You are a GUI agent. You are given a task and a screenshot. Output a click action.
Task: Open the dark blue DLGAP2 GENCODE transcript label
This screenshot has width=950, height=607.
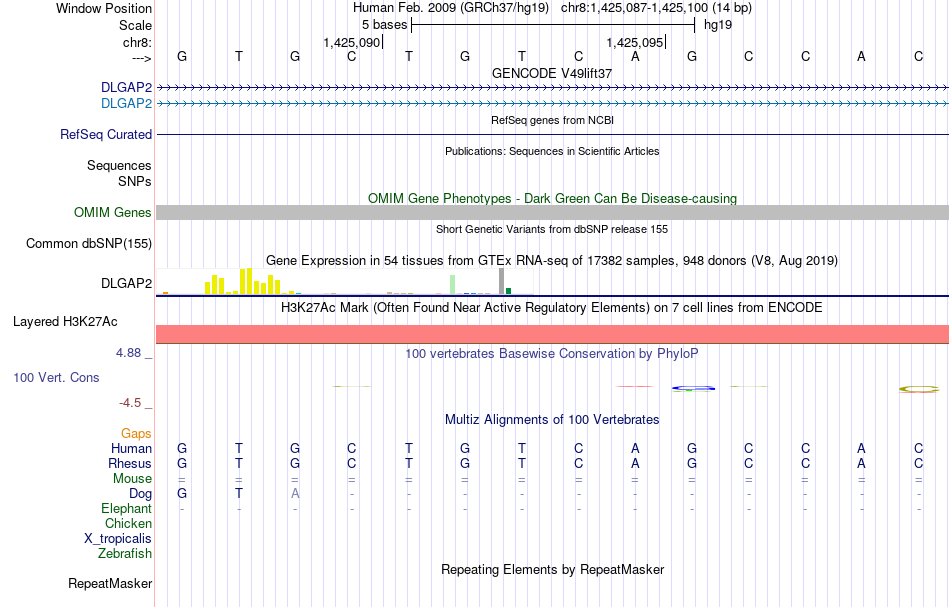point(127,88)
